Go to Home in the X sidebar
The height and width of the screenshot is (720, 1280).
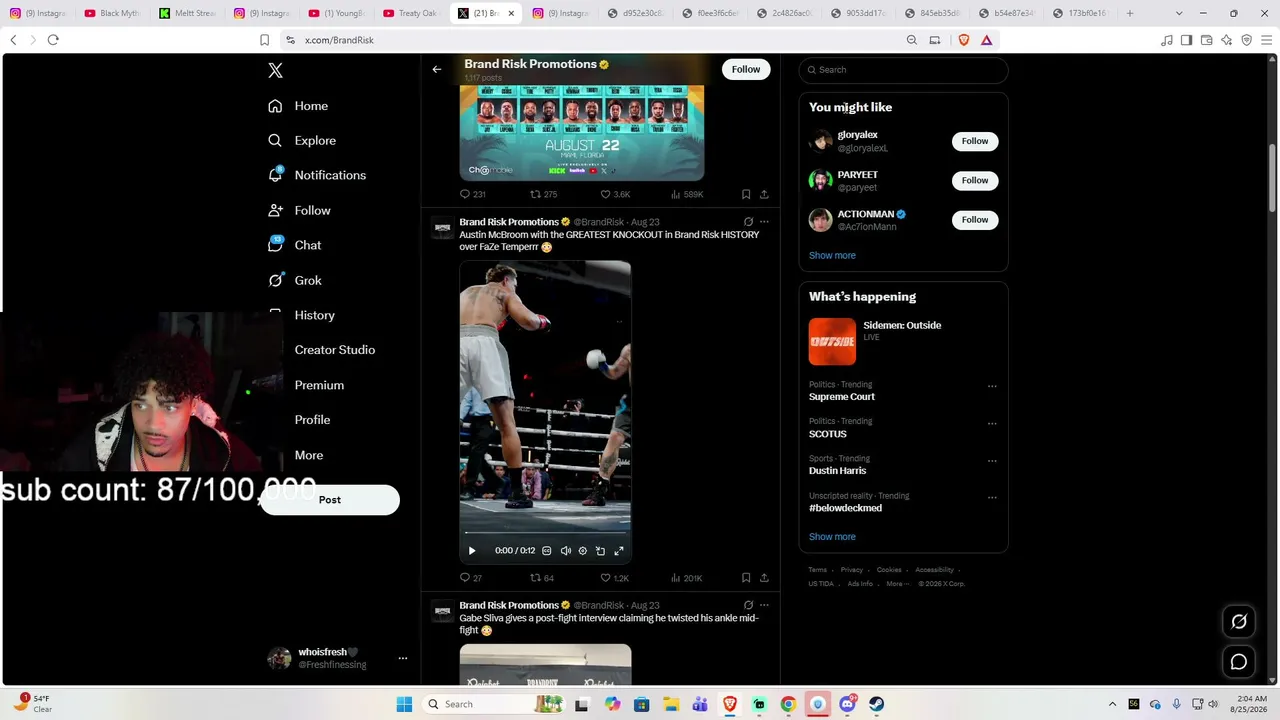(298, 106)
